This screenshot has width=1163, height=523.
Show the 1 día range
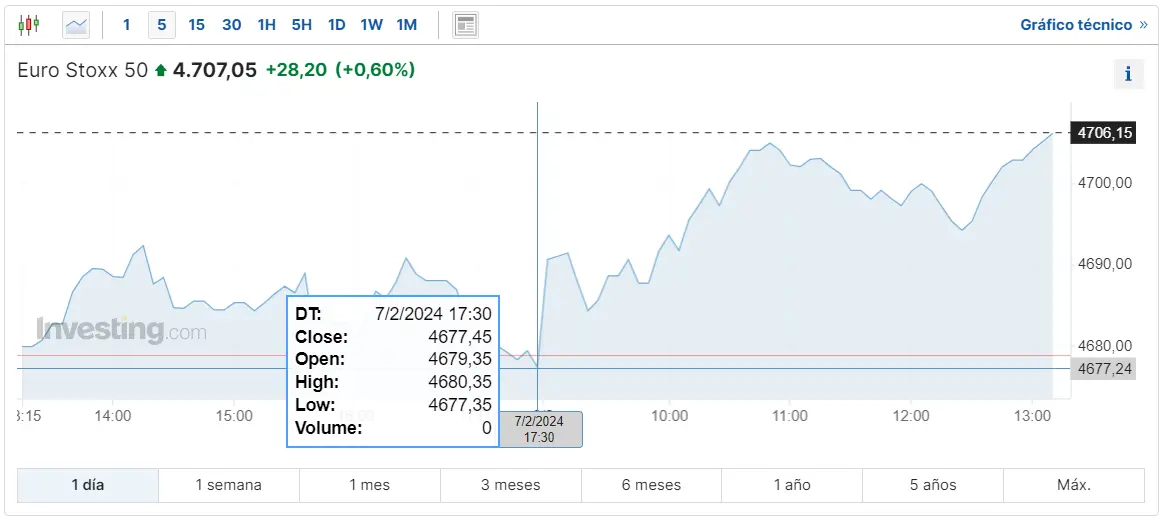click(88, 485)
